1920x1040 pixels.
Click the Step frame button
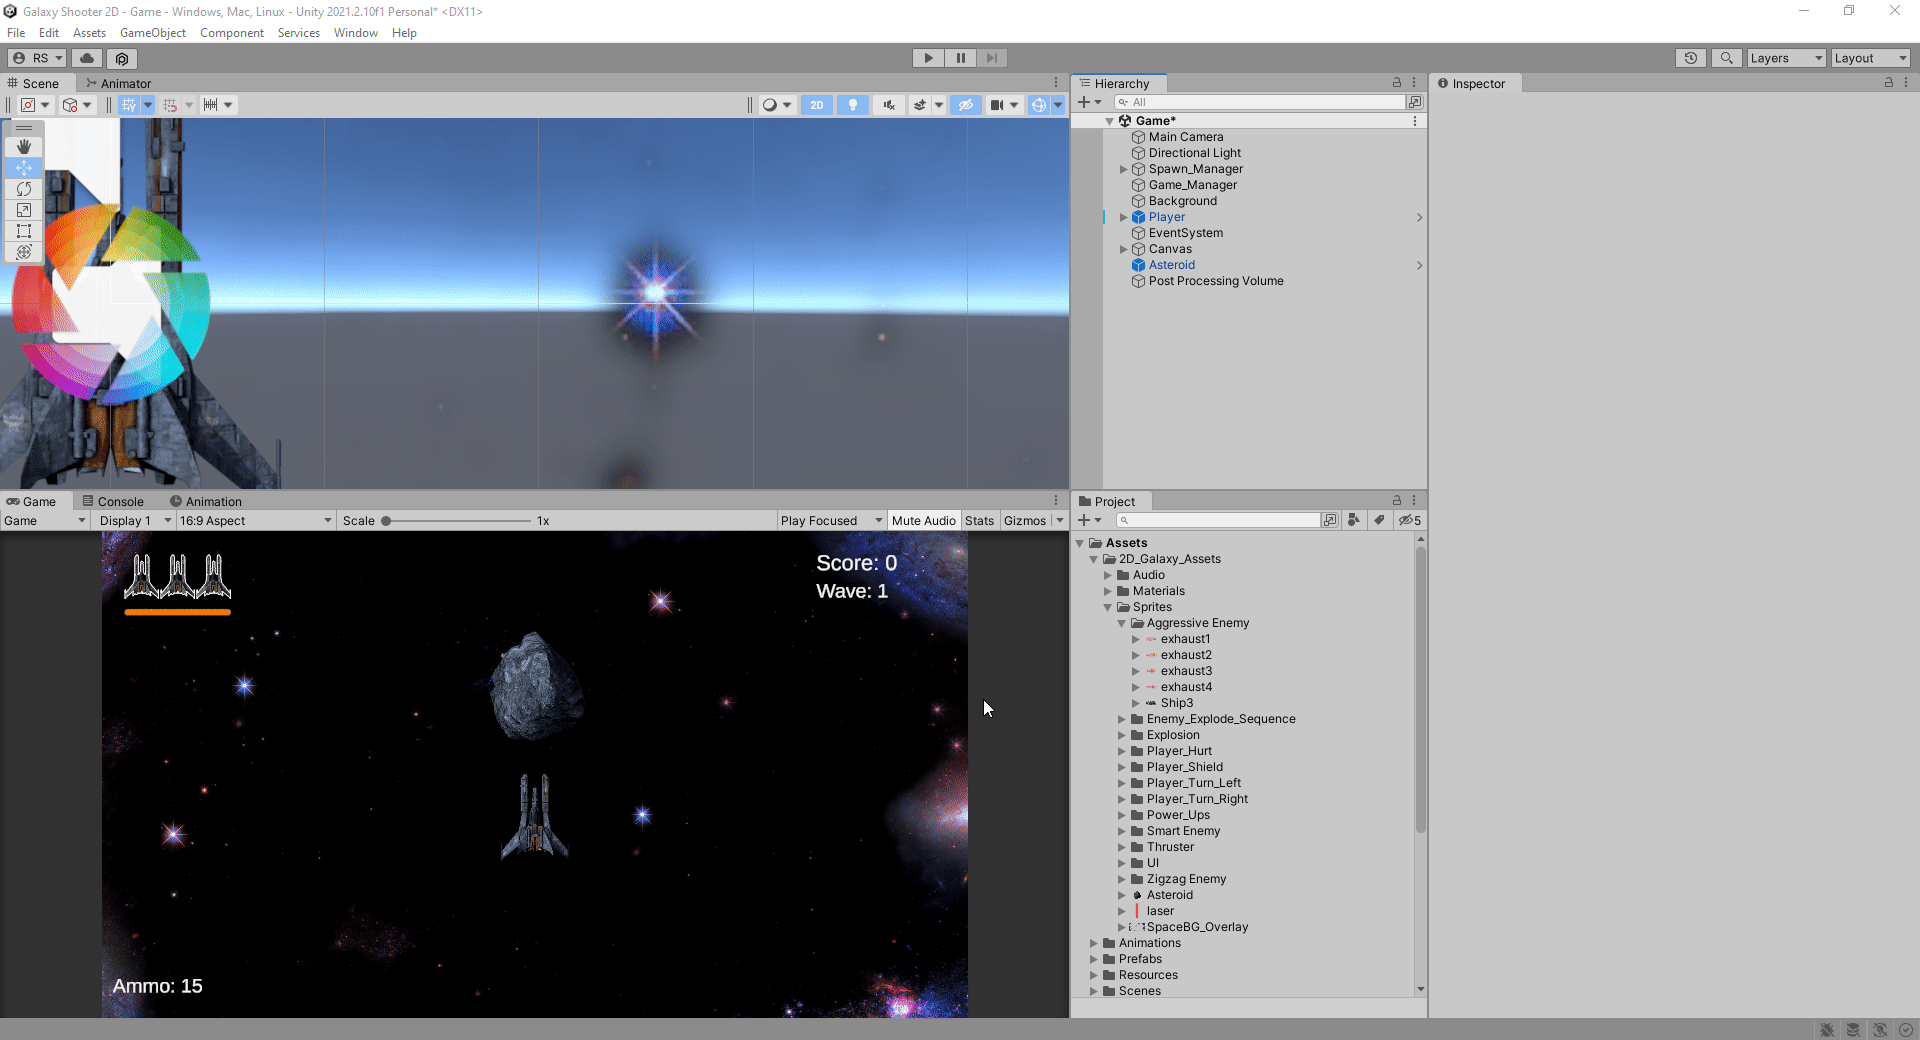pos(991,58)
